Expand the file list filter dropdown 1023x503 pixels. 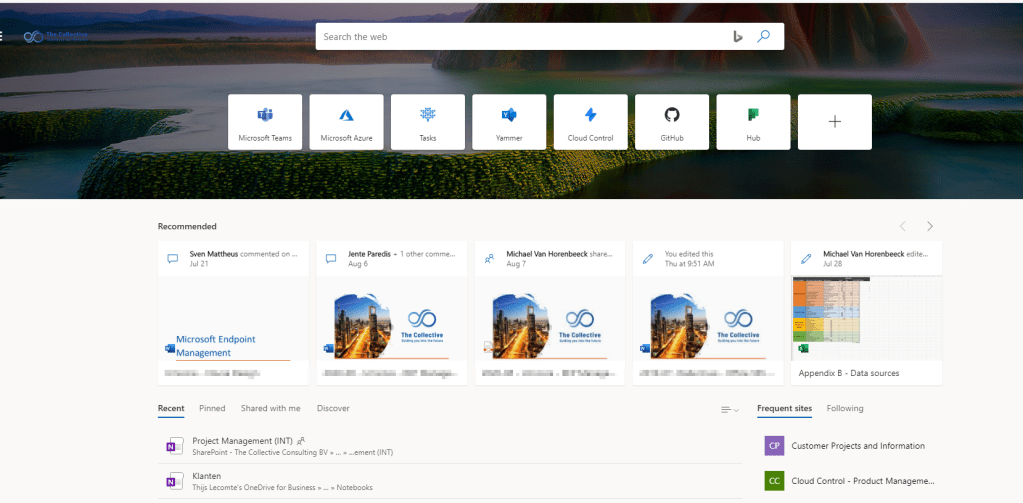pyautogui.click(x=729, y=410)
